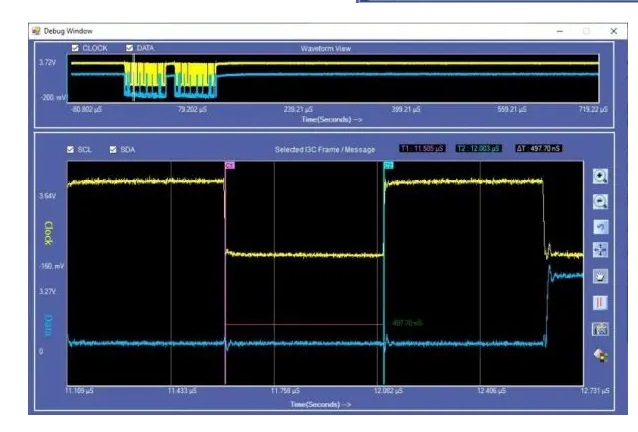Click the Selected I3C Frame / Message heading
This screenshot has width=638, height=432.
click(x=325, y=150)
